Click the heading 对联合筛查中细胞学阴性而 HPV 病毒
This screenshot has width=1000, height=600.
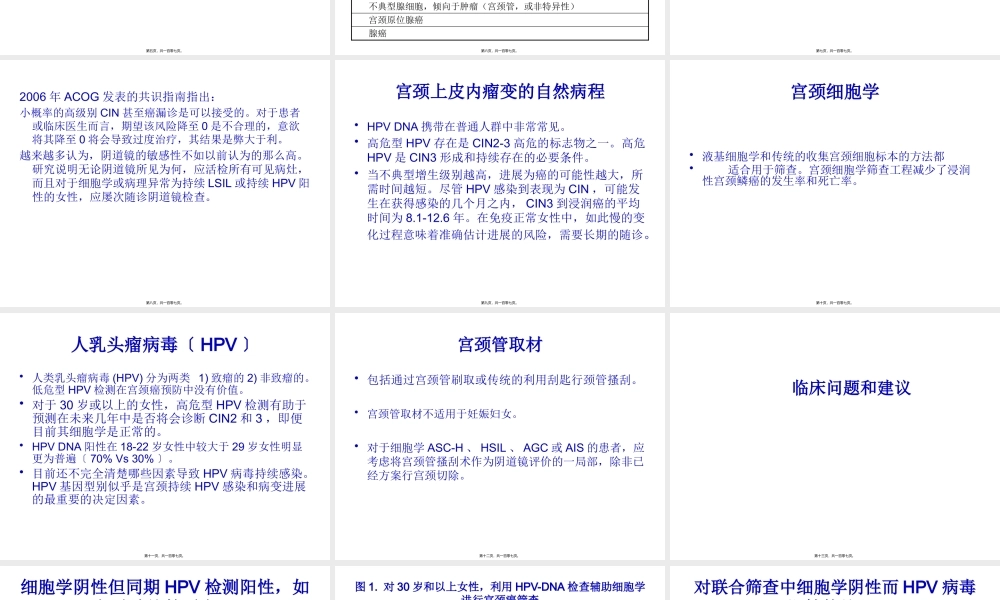click(833, 587)
